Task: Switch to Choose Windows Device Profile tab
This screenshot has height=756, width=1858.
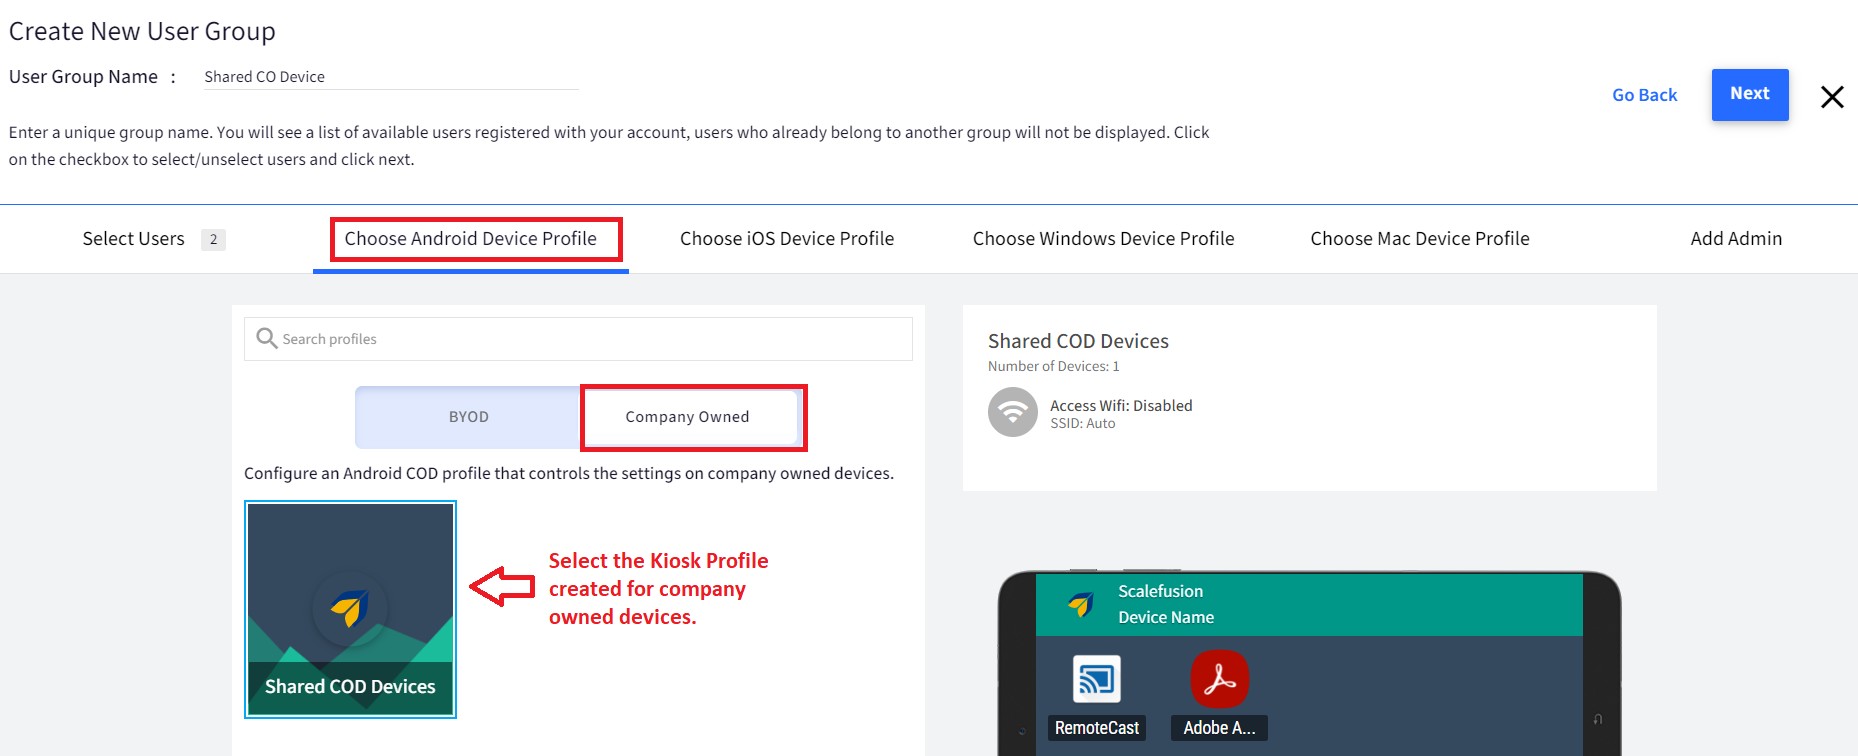Action: [1103, 239]
